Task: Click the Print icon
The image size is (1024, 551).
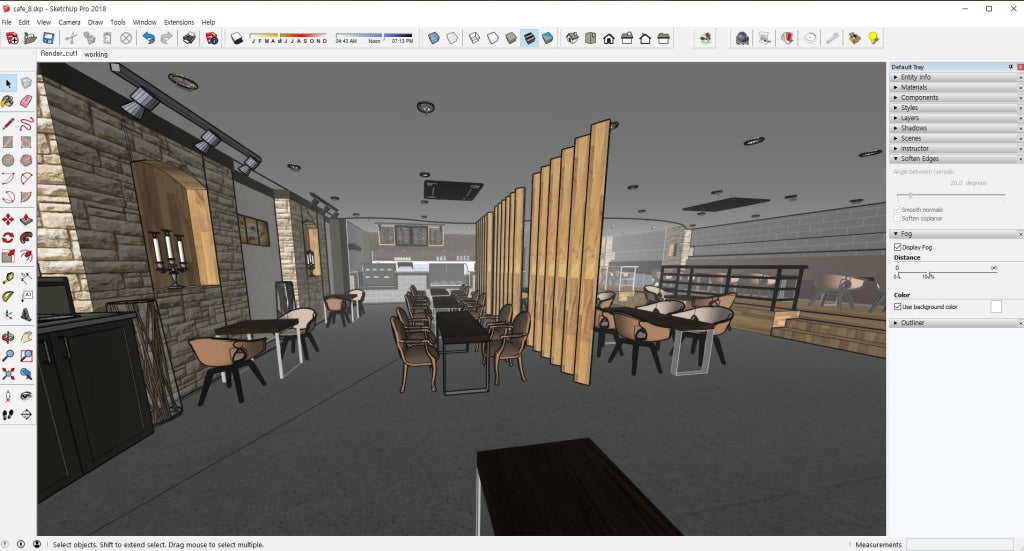Action: tap(189, 39)
